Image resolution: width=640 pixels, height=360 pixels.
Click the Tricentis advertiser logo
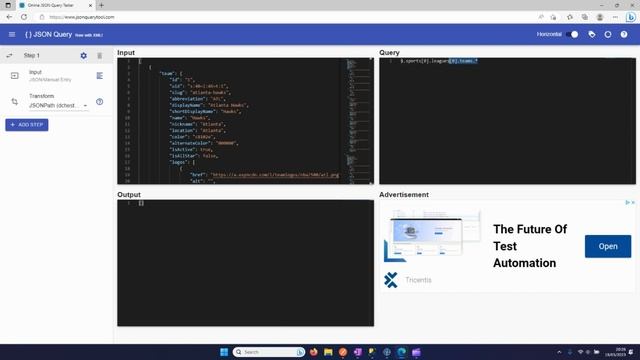point(391,280)
